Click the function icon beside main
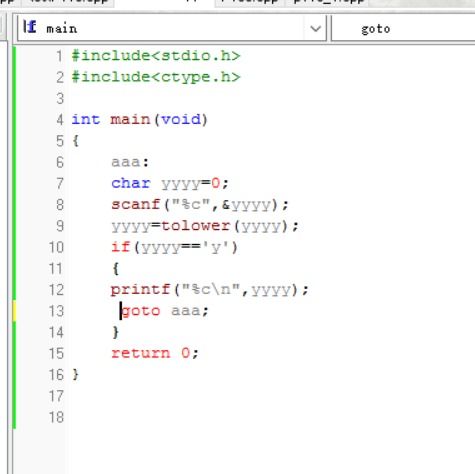Image resolution: width=475 pixels, height=474 pixels. tap(30, 27)
